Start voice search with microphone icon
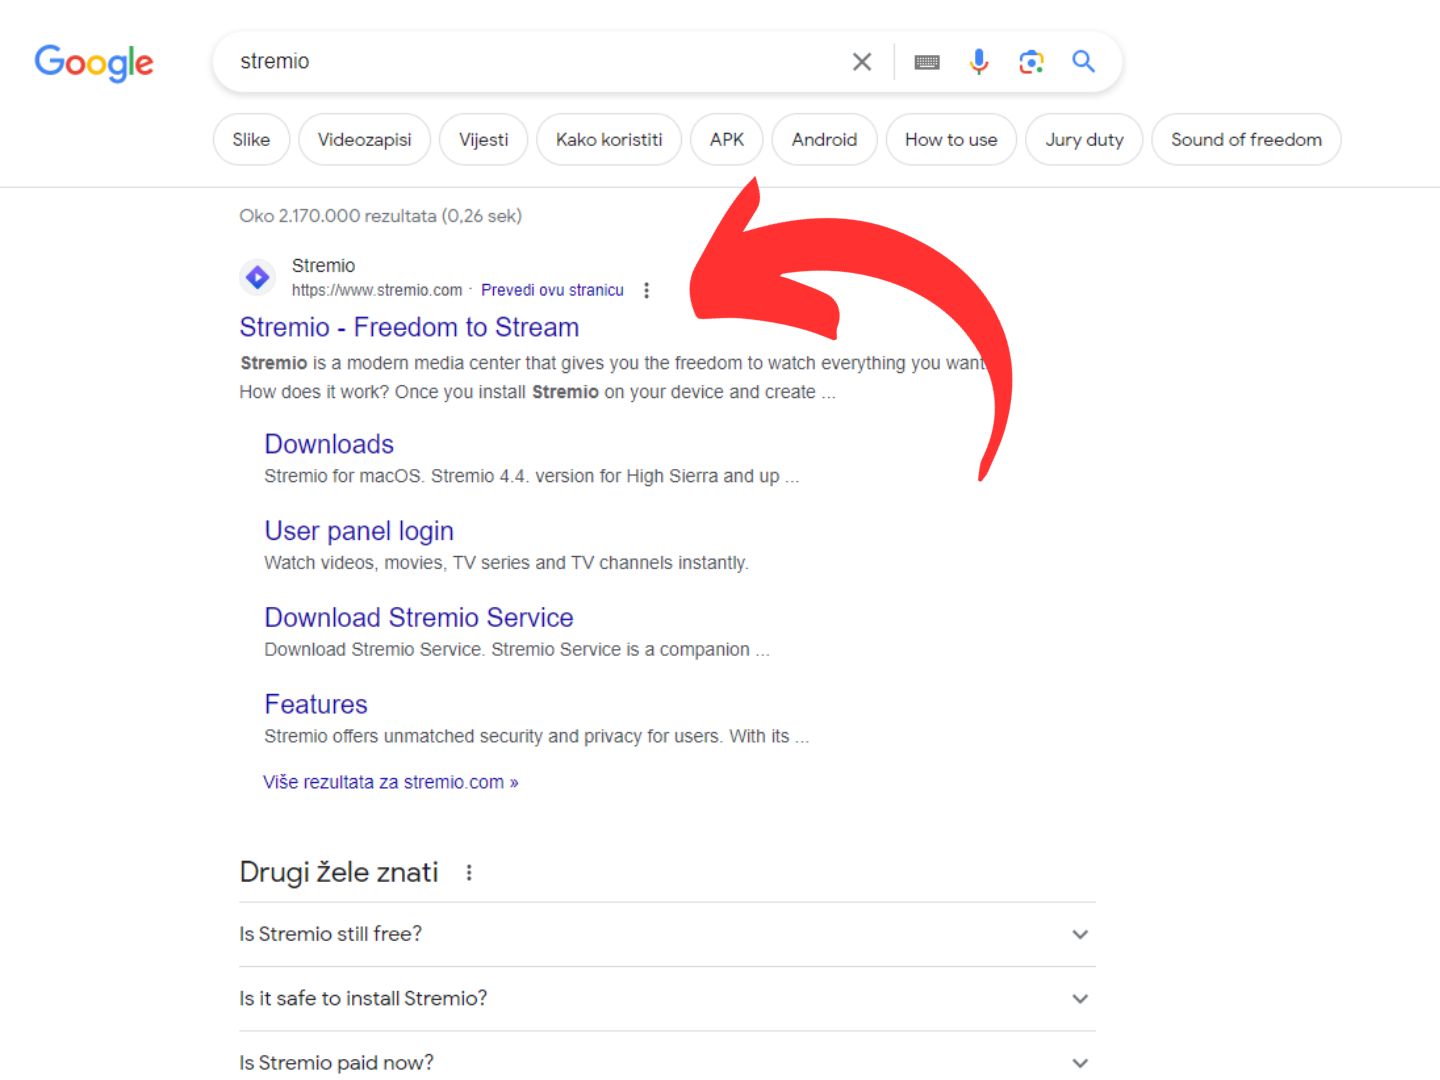This screenshot has height=1080, width=1440. coord(979,62)
